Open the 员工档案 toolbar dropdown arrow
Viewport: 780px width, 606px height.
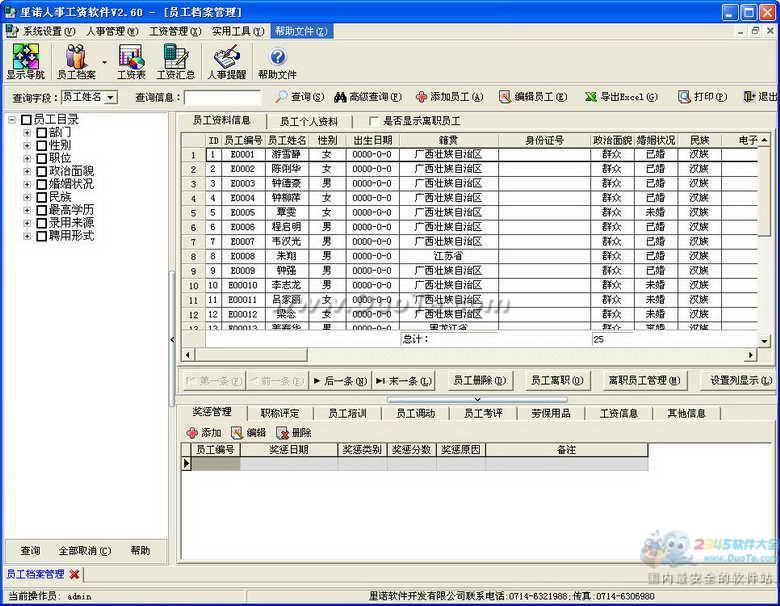[x=104, y=62]
